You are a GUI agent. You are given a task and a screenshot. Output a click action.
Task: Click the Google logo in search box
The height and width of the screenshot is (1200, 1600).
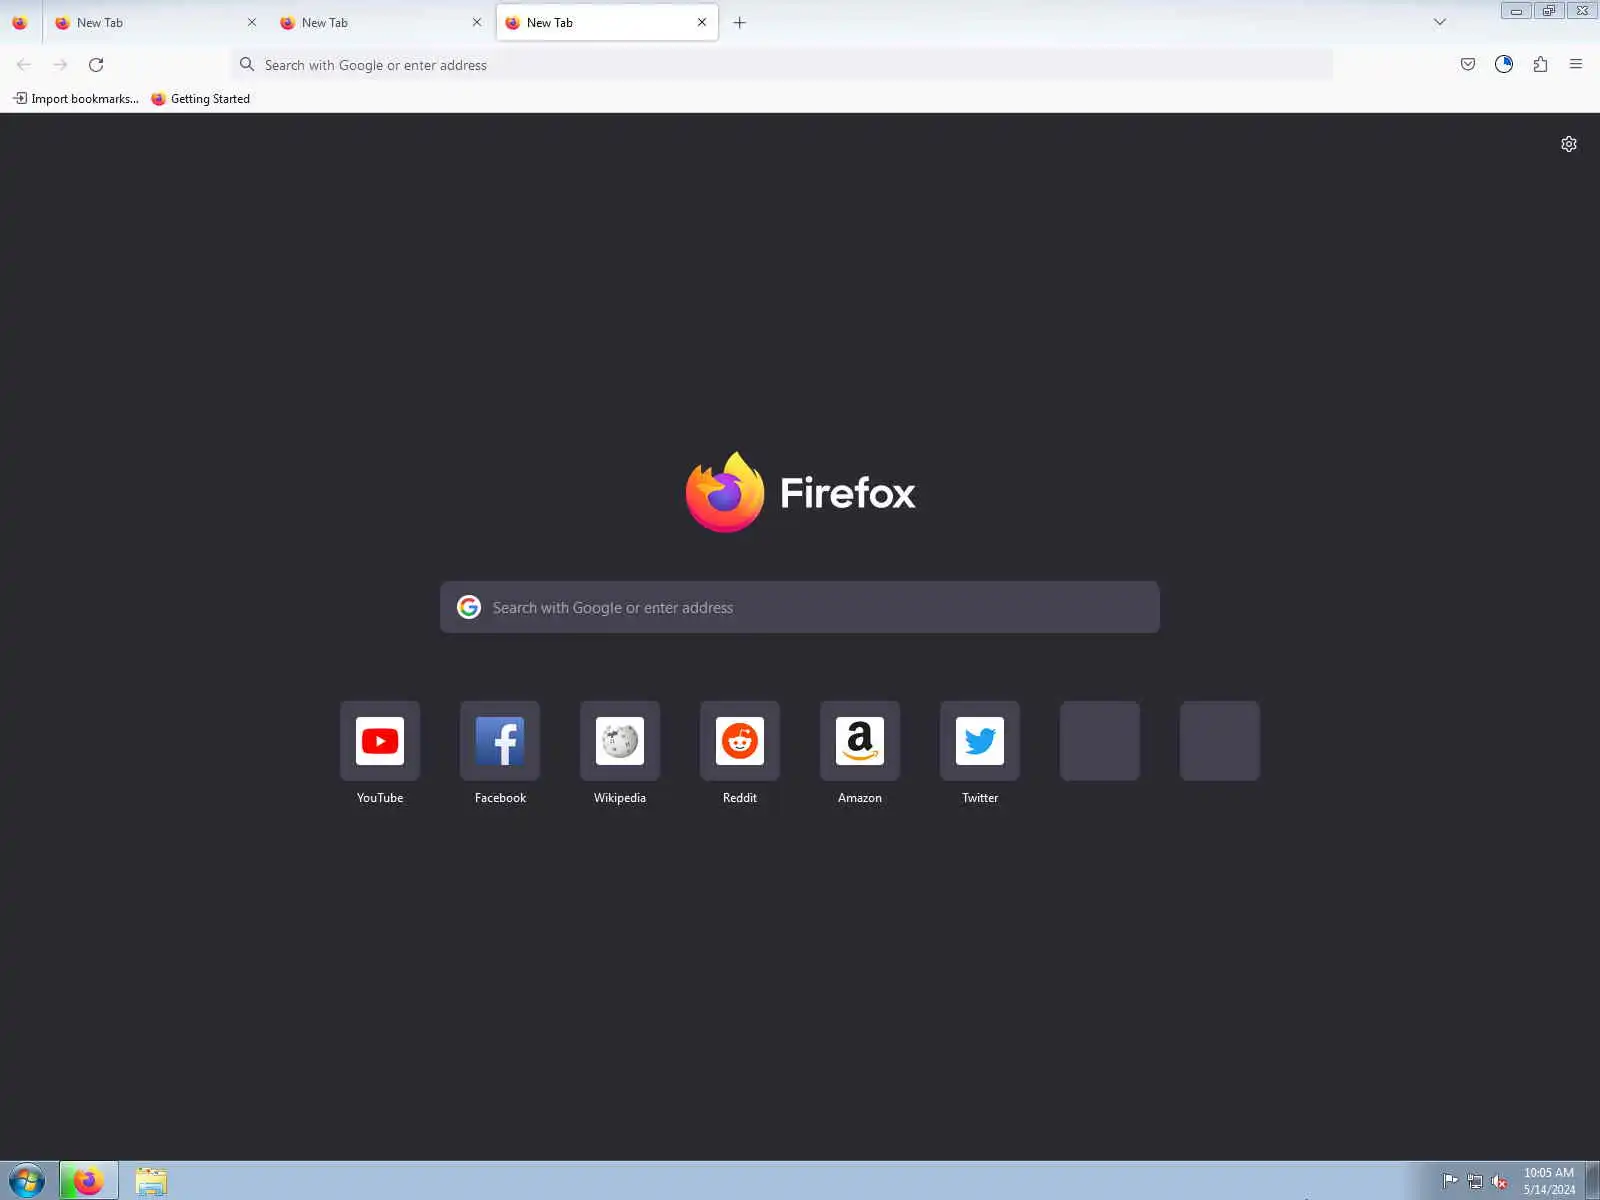[469, 607]
